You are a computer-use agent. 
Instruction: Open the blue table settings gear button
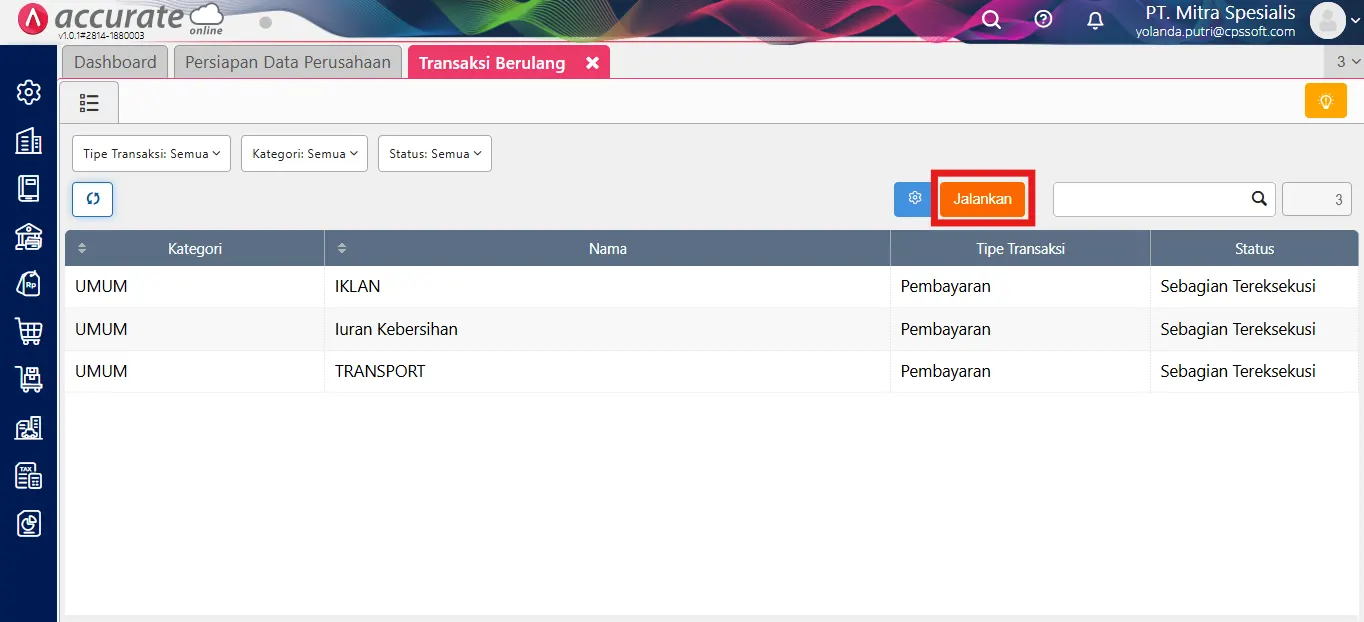coord(912,199)
